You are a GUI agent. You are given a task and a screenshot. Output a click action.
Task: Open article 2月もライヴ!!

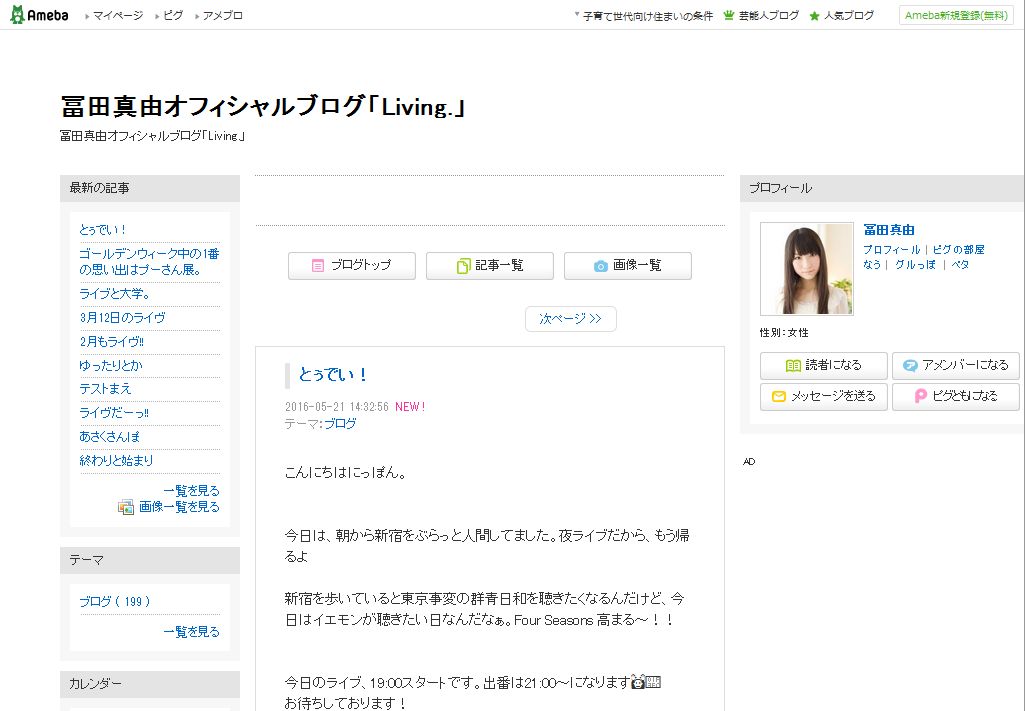click(x=111, y=341)
